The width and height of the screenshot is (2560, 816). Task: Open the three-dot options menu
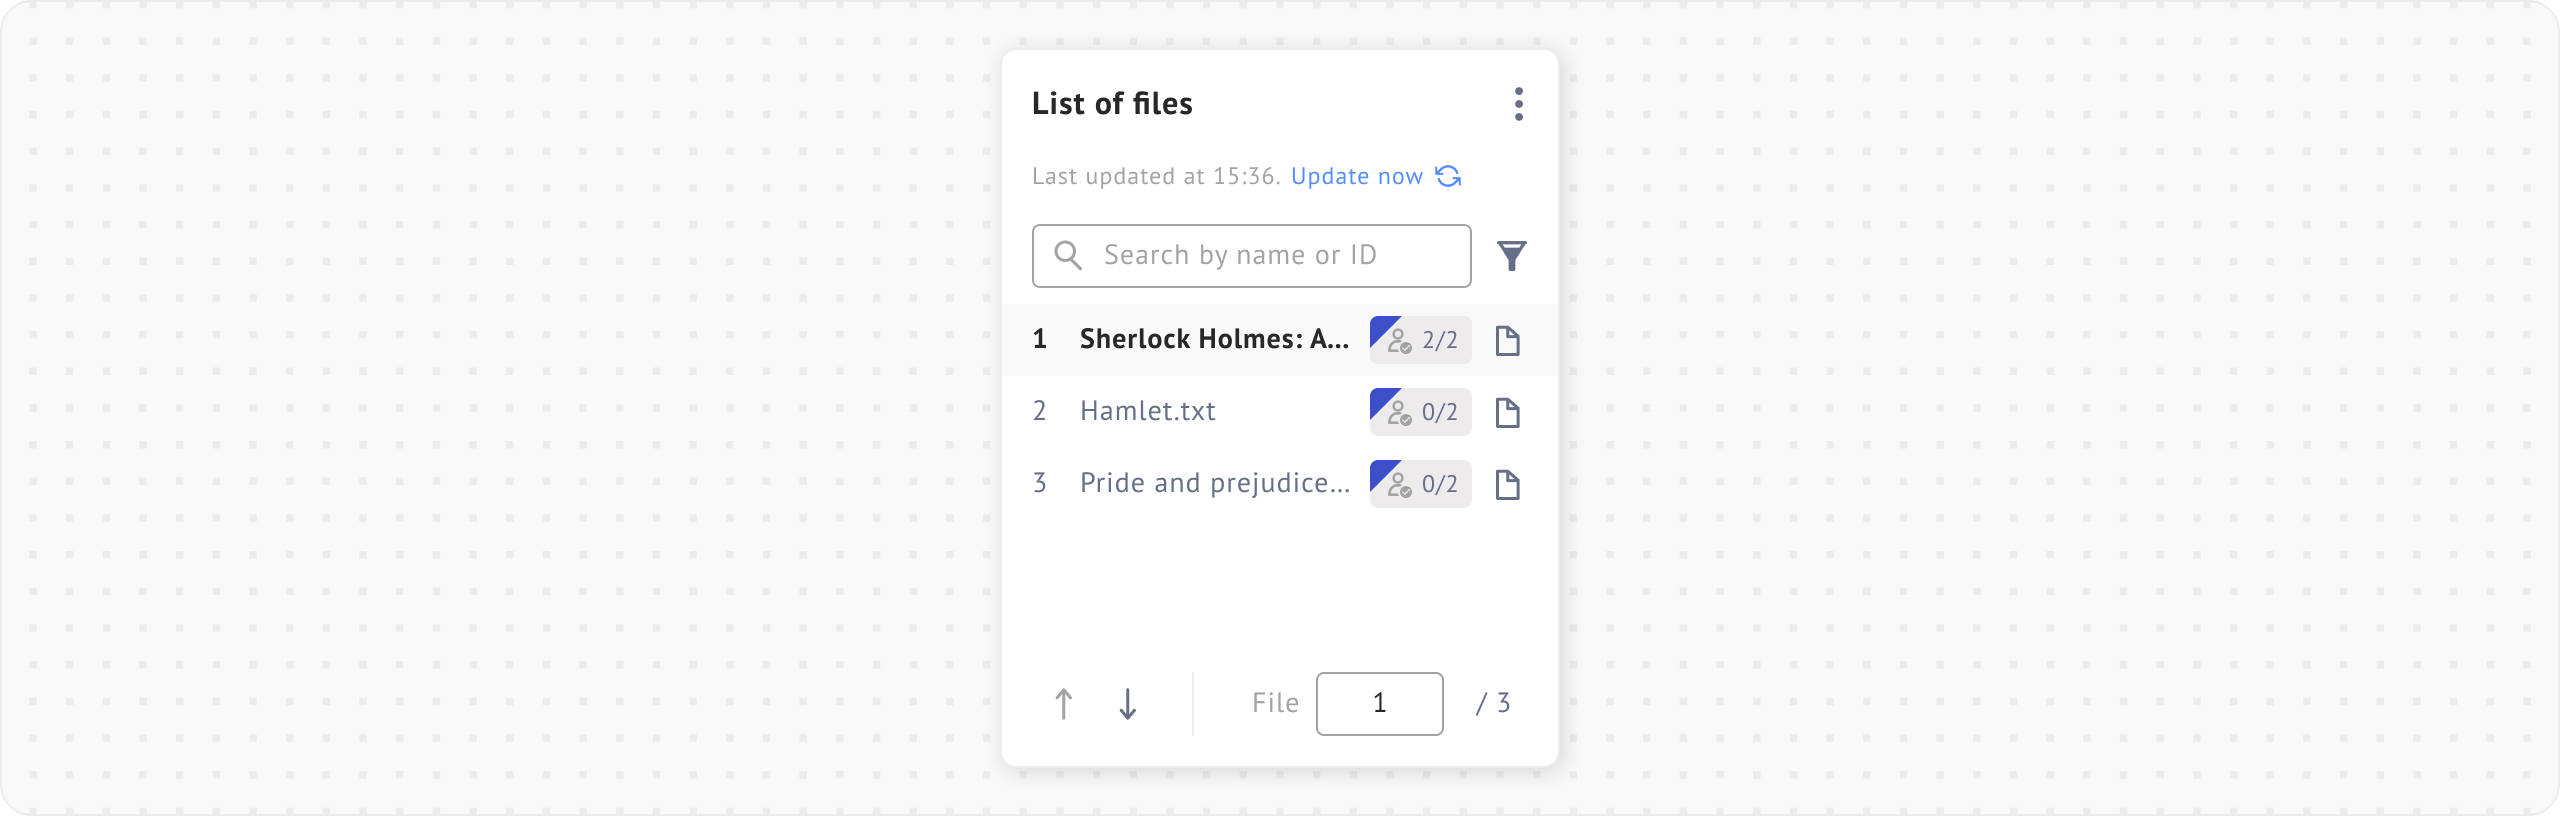click(1518, 104)
